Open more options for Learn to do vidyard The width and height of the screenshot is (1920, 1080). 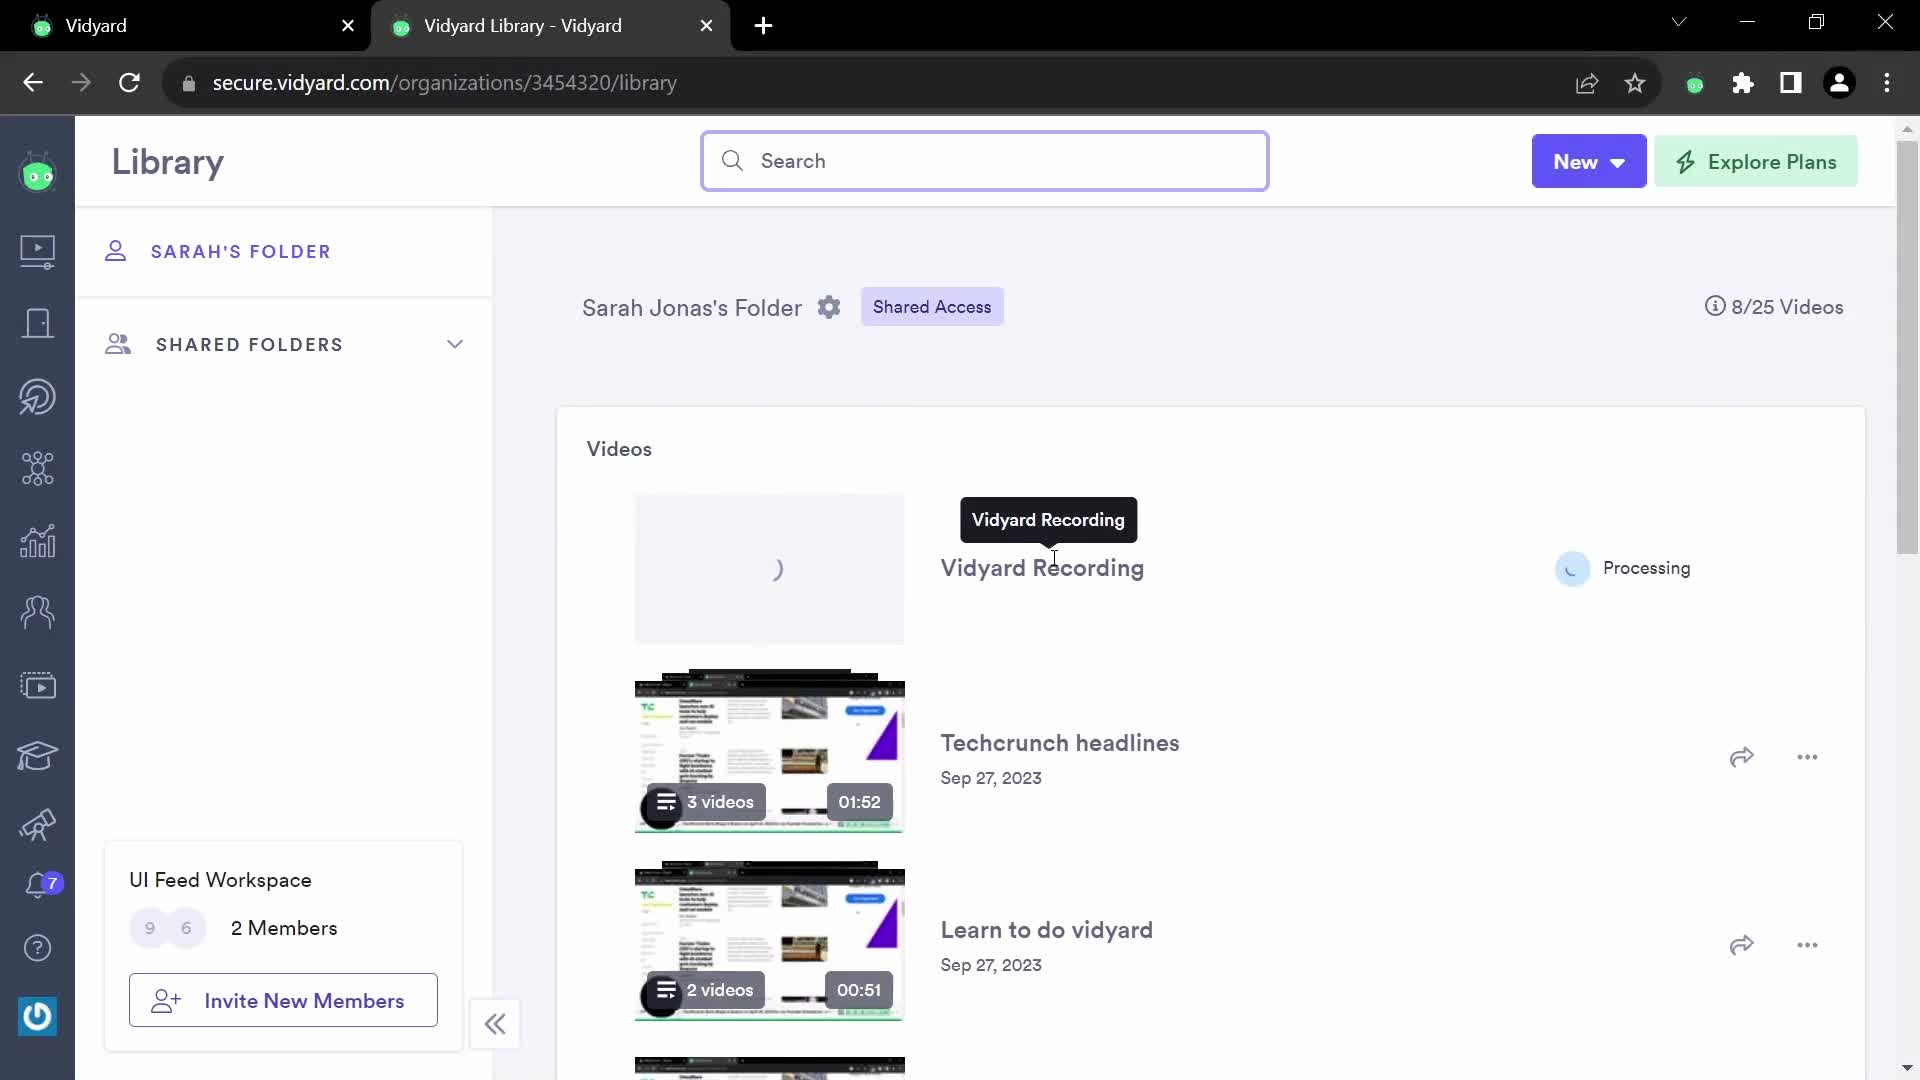[x=1807, y=945]
